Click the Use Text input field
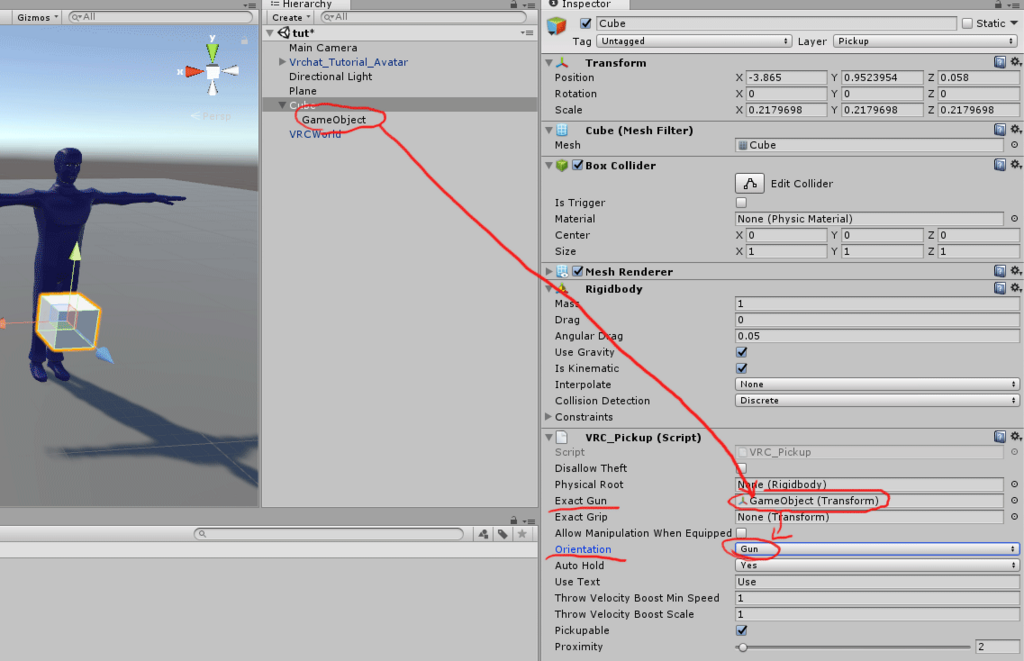 coord(877,581)
